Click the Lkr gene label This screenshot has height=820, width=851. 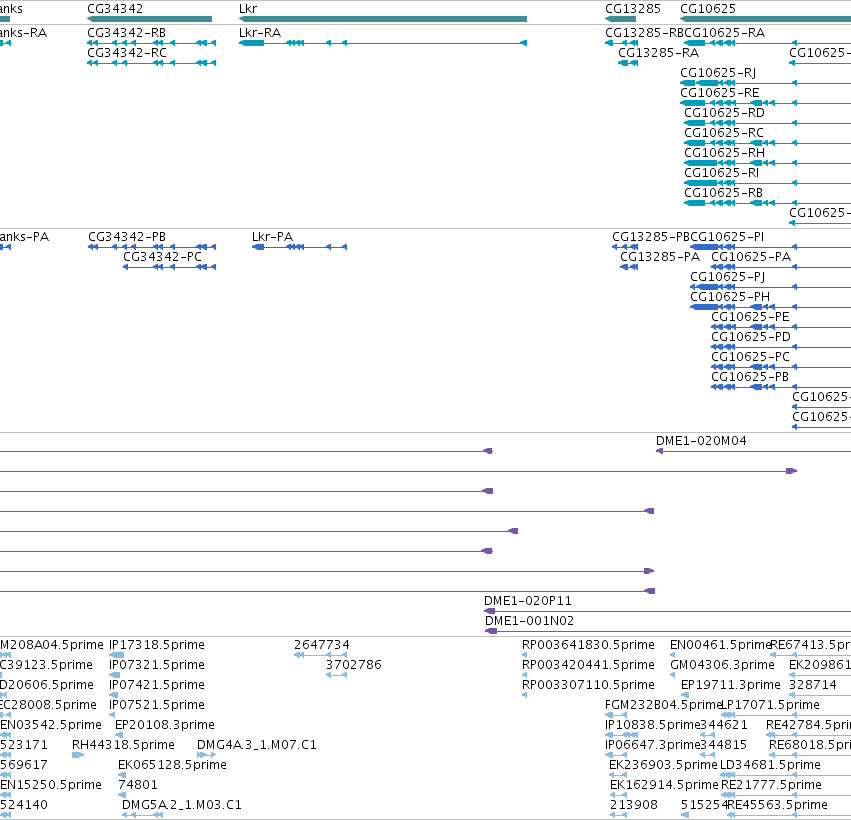click(x=248, y=9)
